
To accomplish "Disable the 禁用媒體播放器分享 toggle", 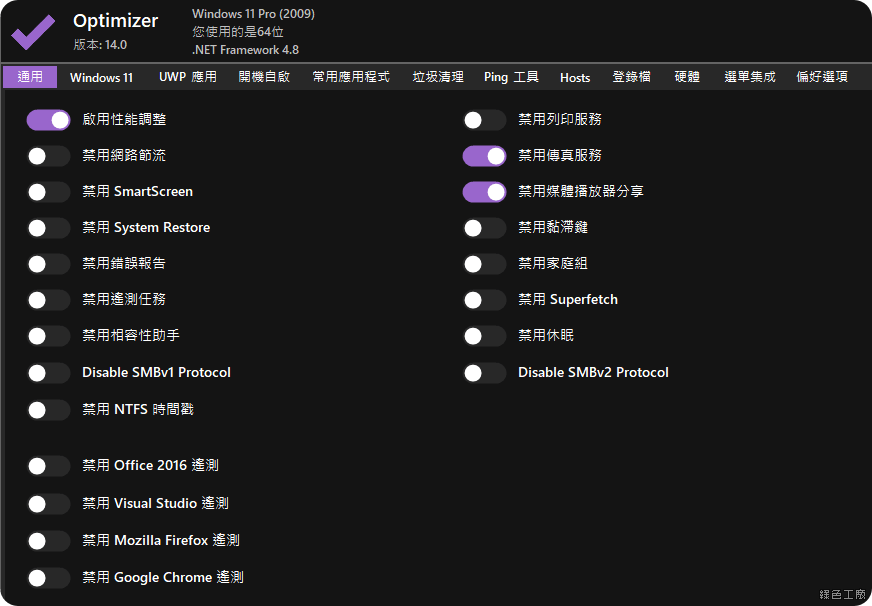I will (x=484, y=192).
